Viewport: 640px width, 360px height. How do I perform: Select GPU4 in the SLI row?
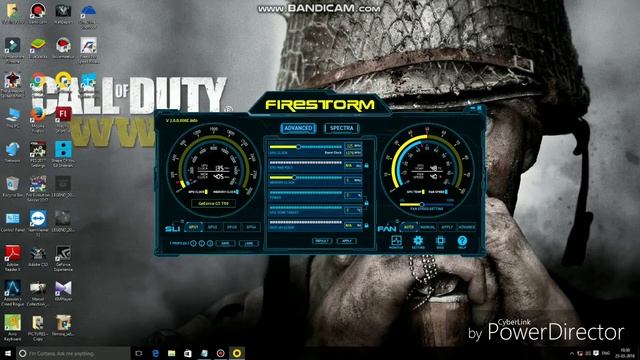[x=251, y=227]
